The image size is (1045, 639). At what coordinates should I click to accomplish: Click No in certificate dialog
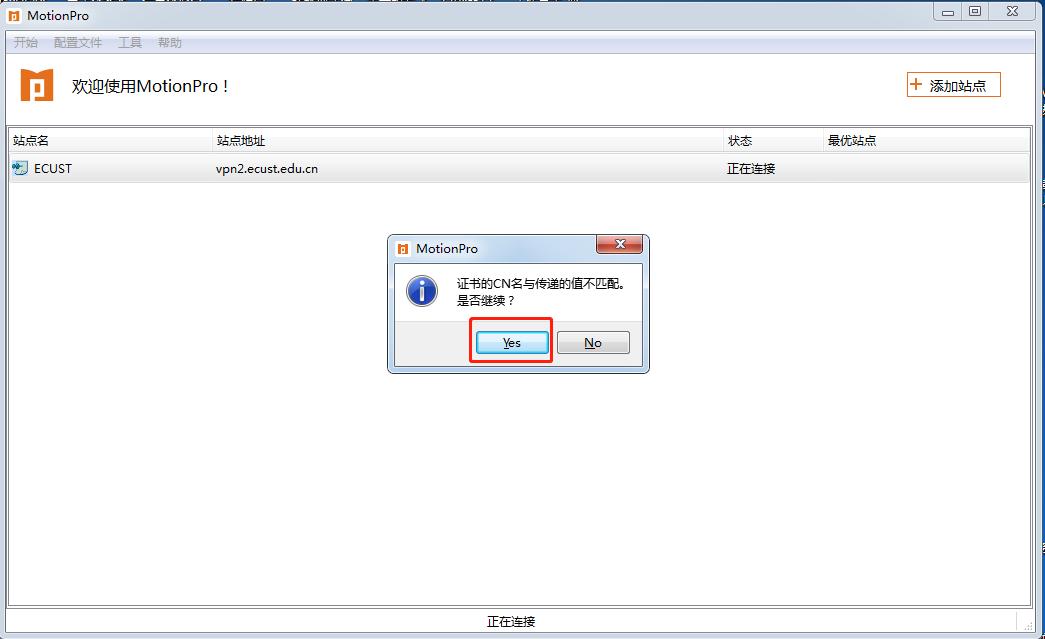click(x=593, y=342)
